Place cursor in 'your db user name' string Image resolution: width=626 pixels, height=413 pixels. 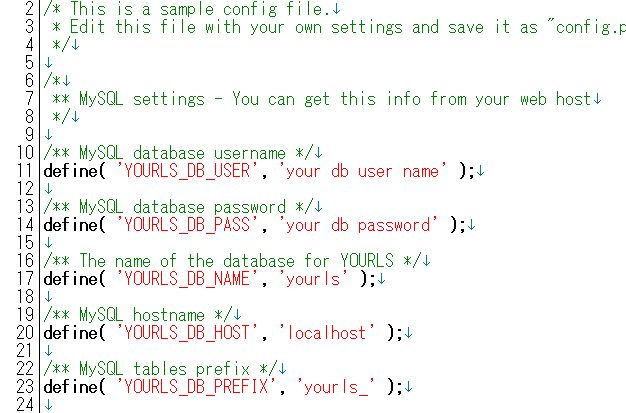(363, 171)
